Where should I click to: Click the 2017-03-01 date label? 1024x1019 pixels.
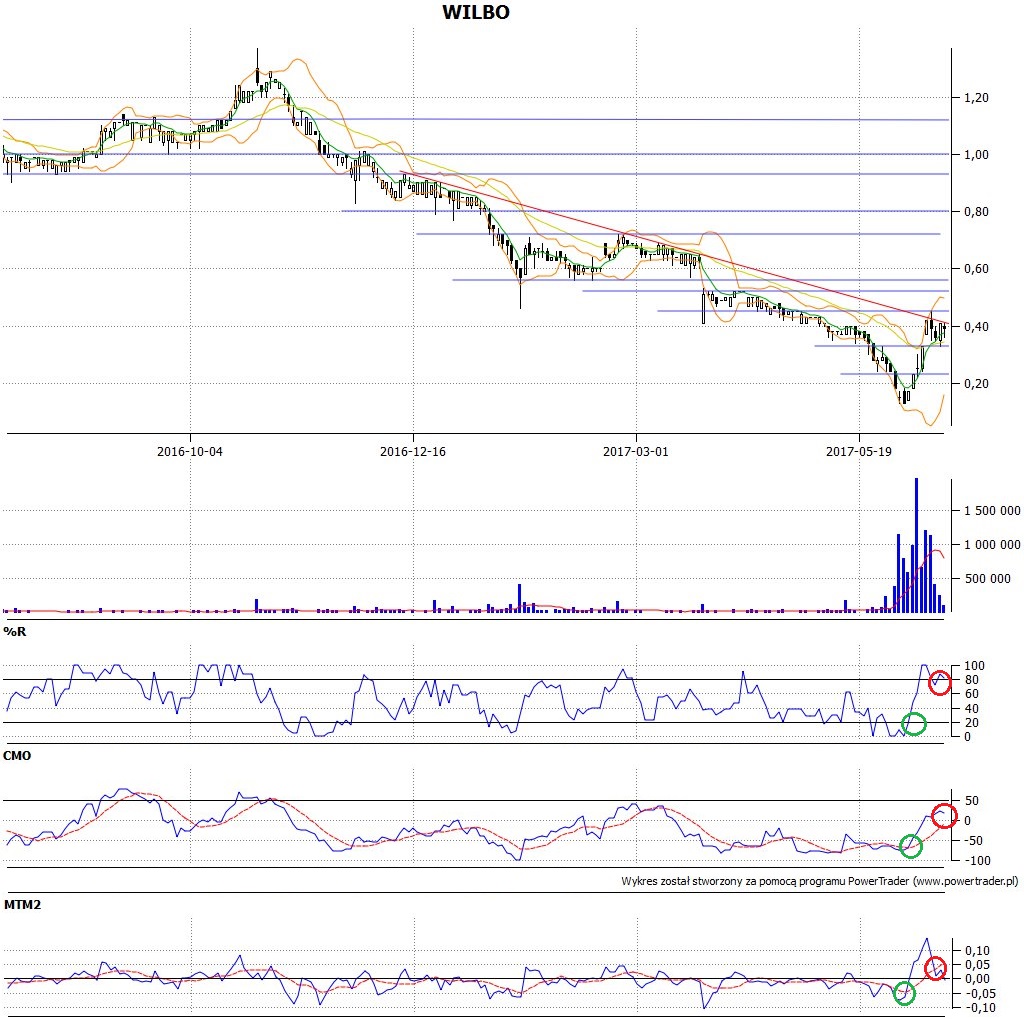click(x=636, y=451)
